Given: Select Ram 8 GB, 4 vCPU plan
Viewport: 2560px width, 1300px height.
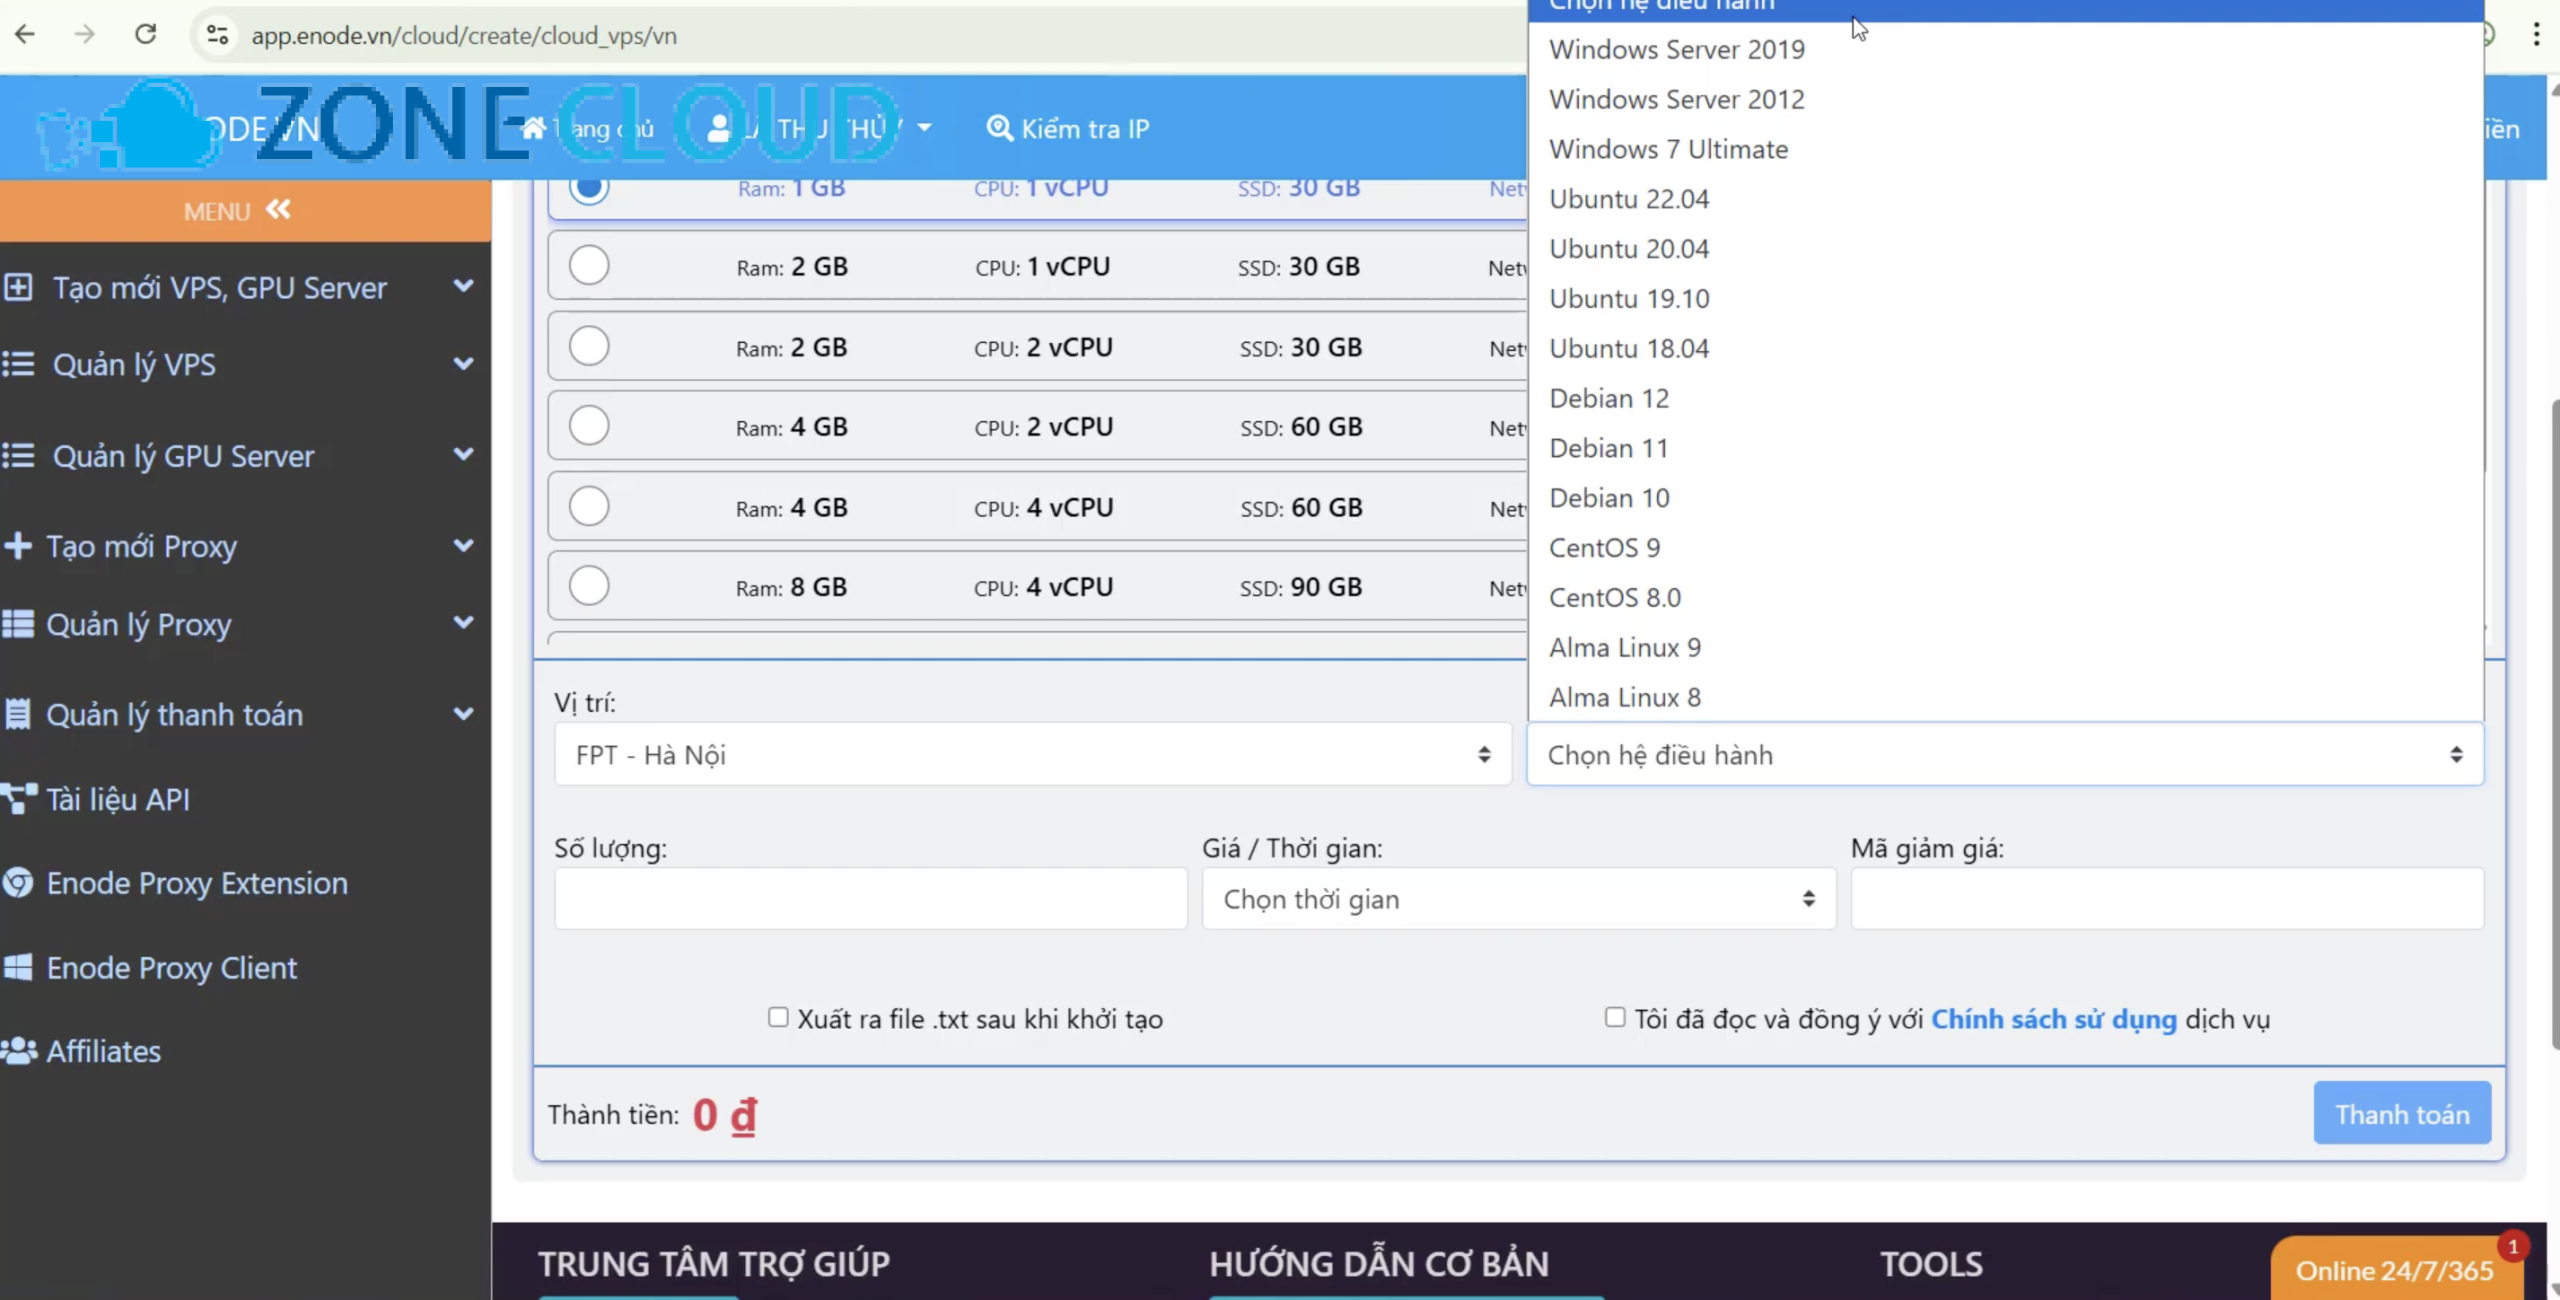Looking at the screenshot, I should (x=589, y=586).
